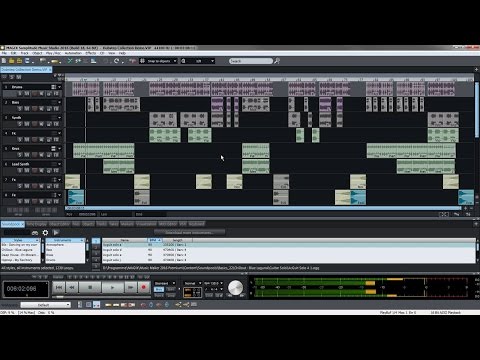Screen dimensions: 480x360
Task: Switch to the Soundpool tab
Action: [x=12, y=224]
